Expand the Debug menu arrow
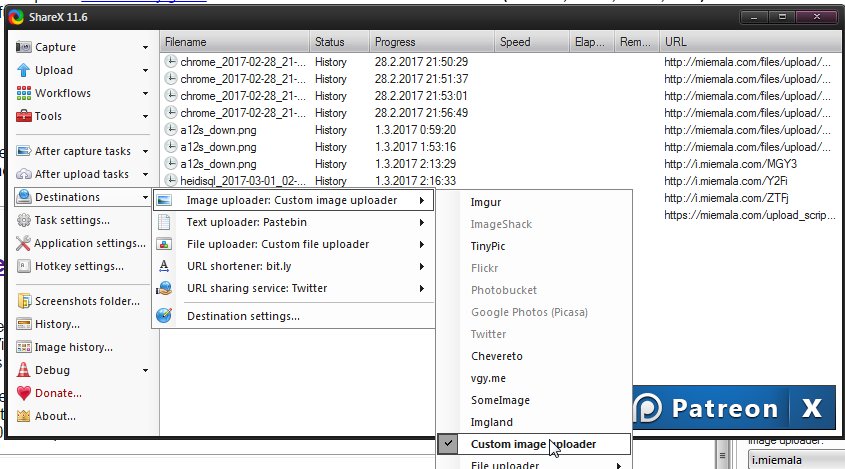 pos(146,370)
